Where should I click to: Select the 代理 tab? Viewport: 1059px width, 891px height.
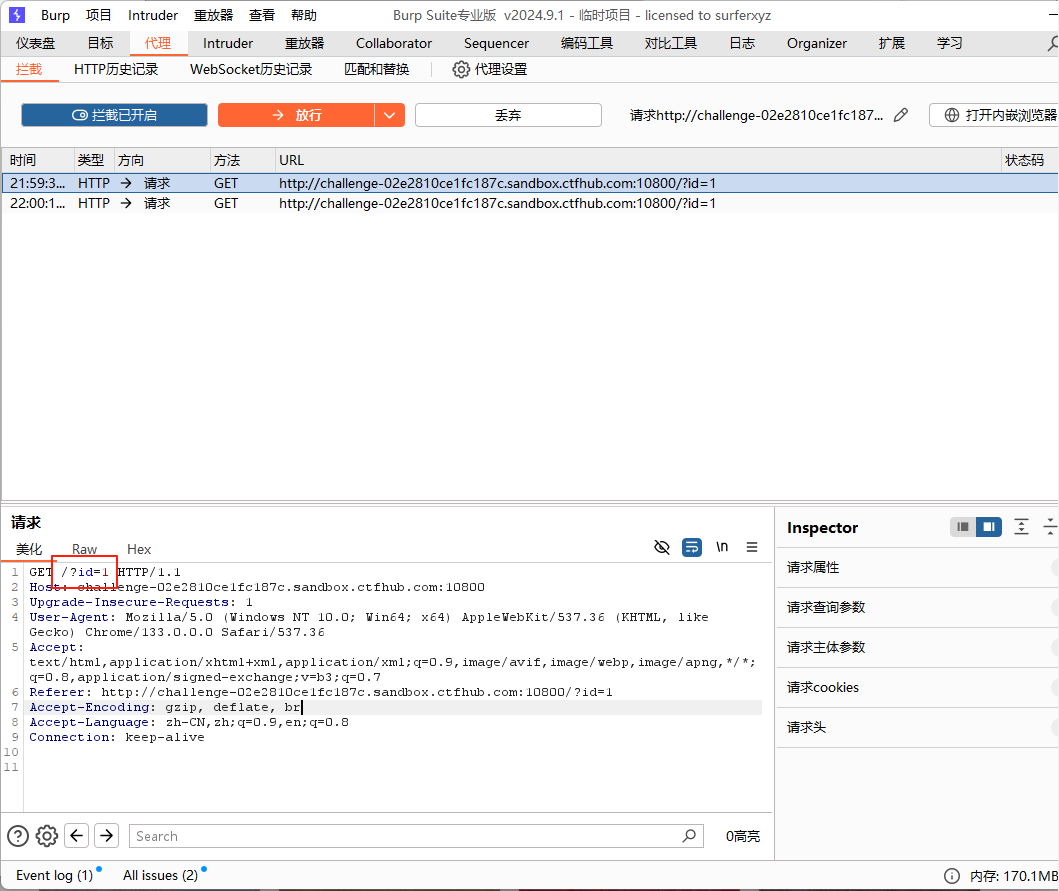point(158,43)
